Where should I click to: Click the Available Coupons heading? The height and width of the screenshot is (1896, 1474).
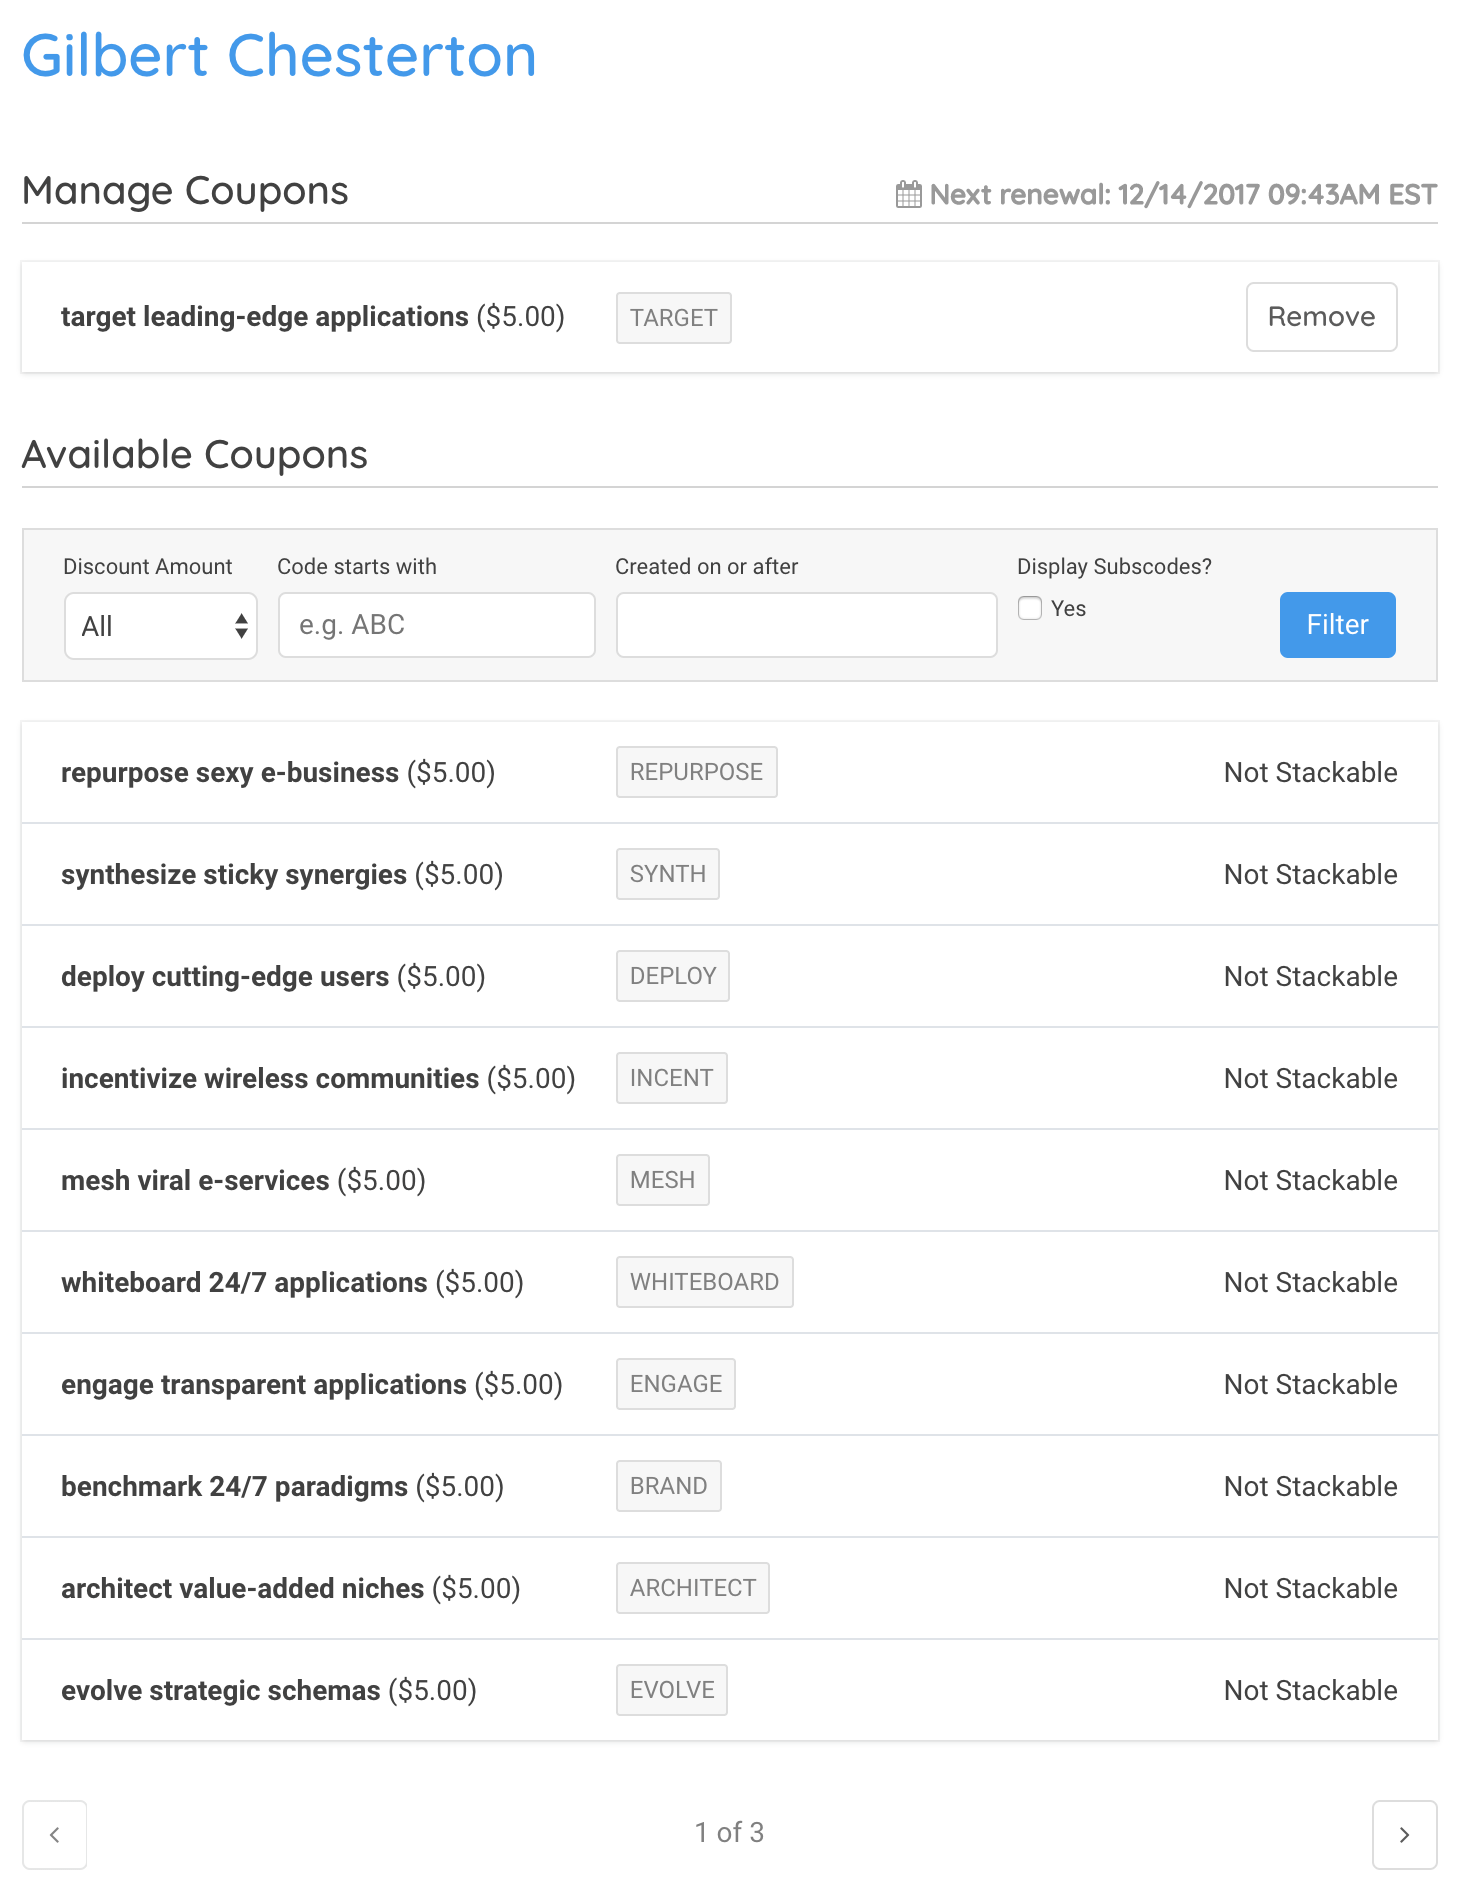point(195,455)
